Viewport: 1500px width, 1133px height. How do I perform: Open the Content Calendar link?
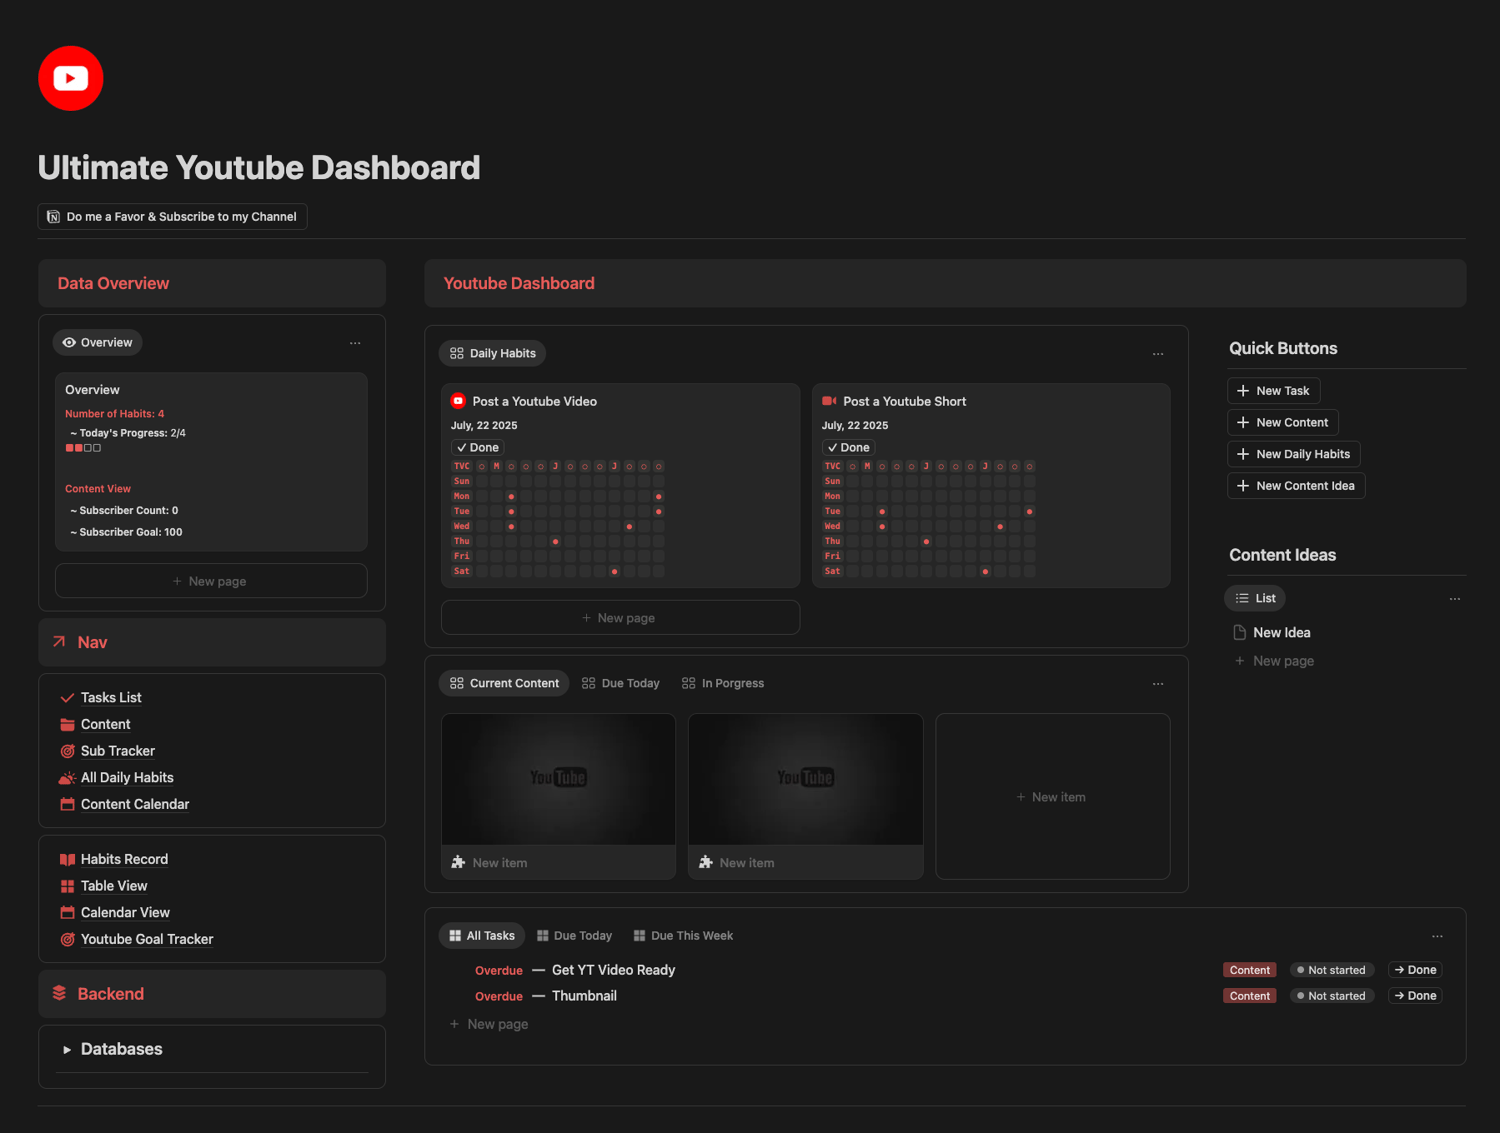click(135, 804)
